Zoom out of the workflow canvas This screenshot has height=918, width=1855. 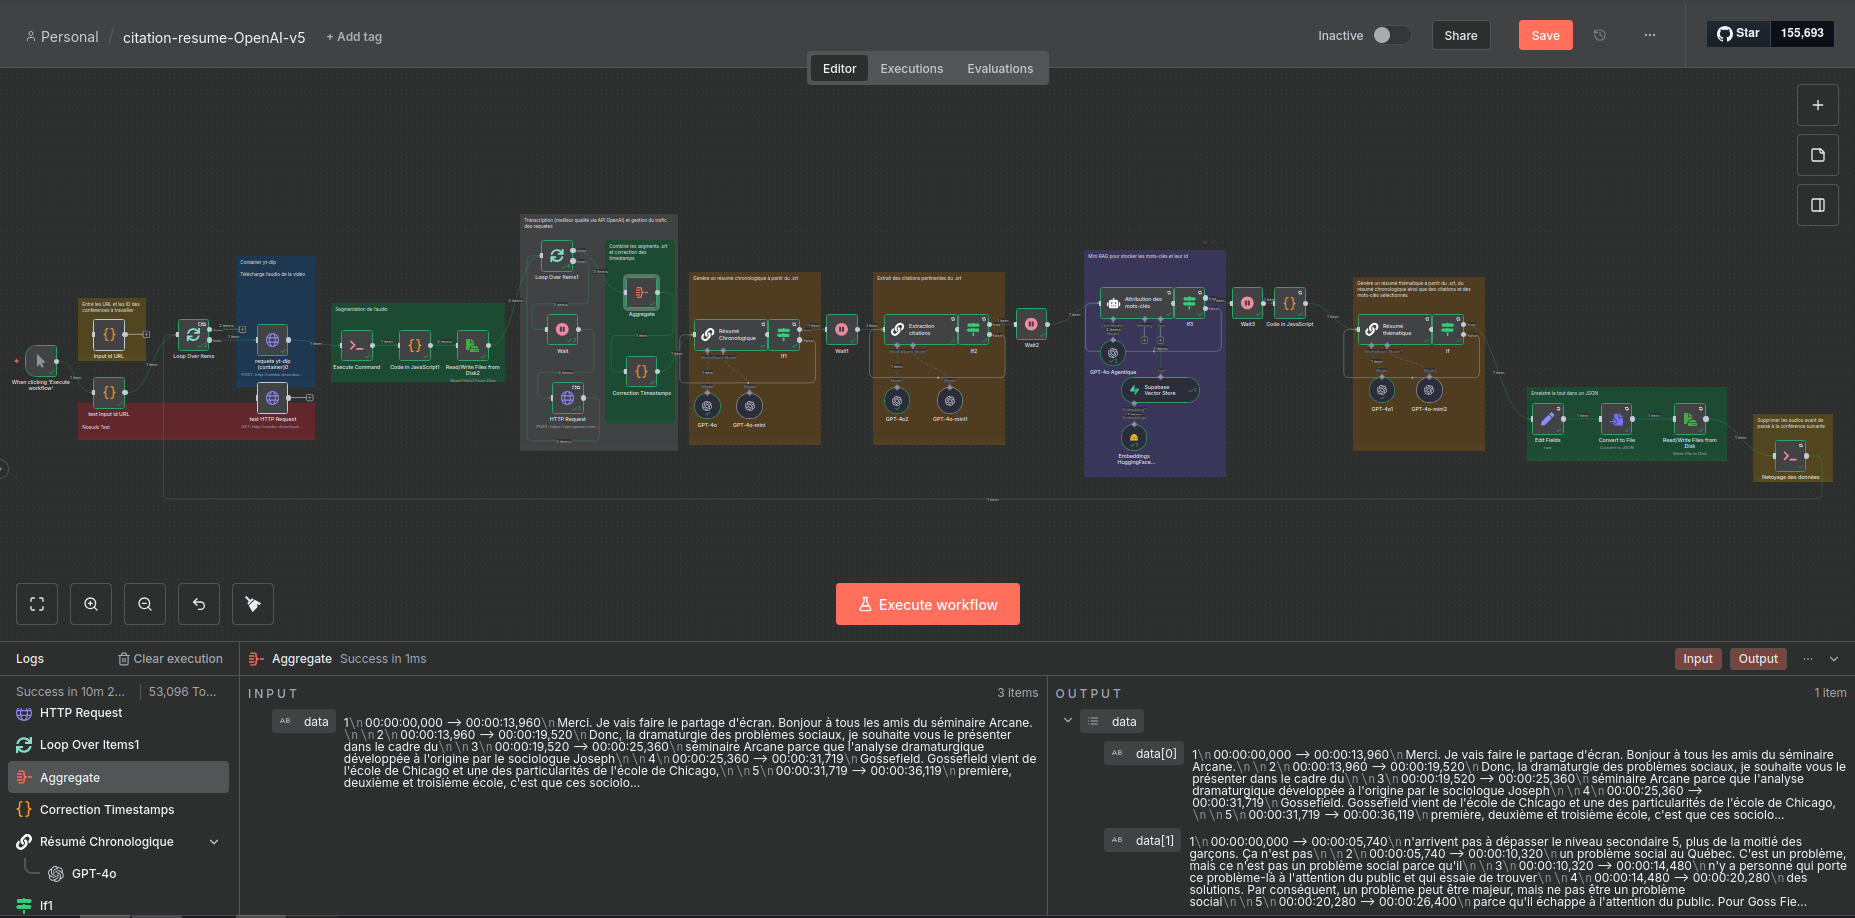(145, 604)
